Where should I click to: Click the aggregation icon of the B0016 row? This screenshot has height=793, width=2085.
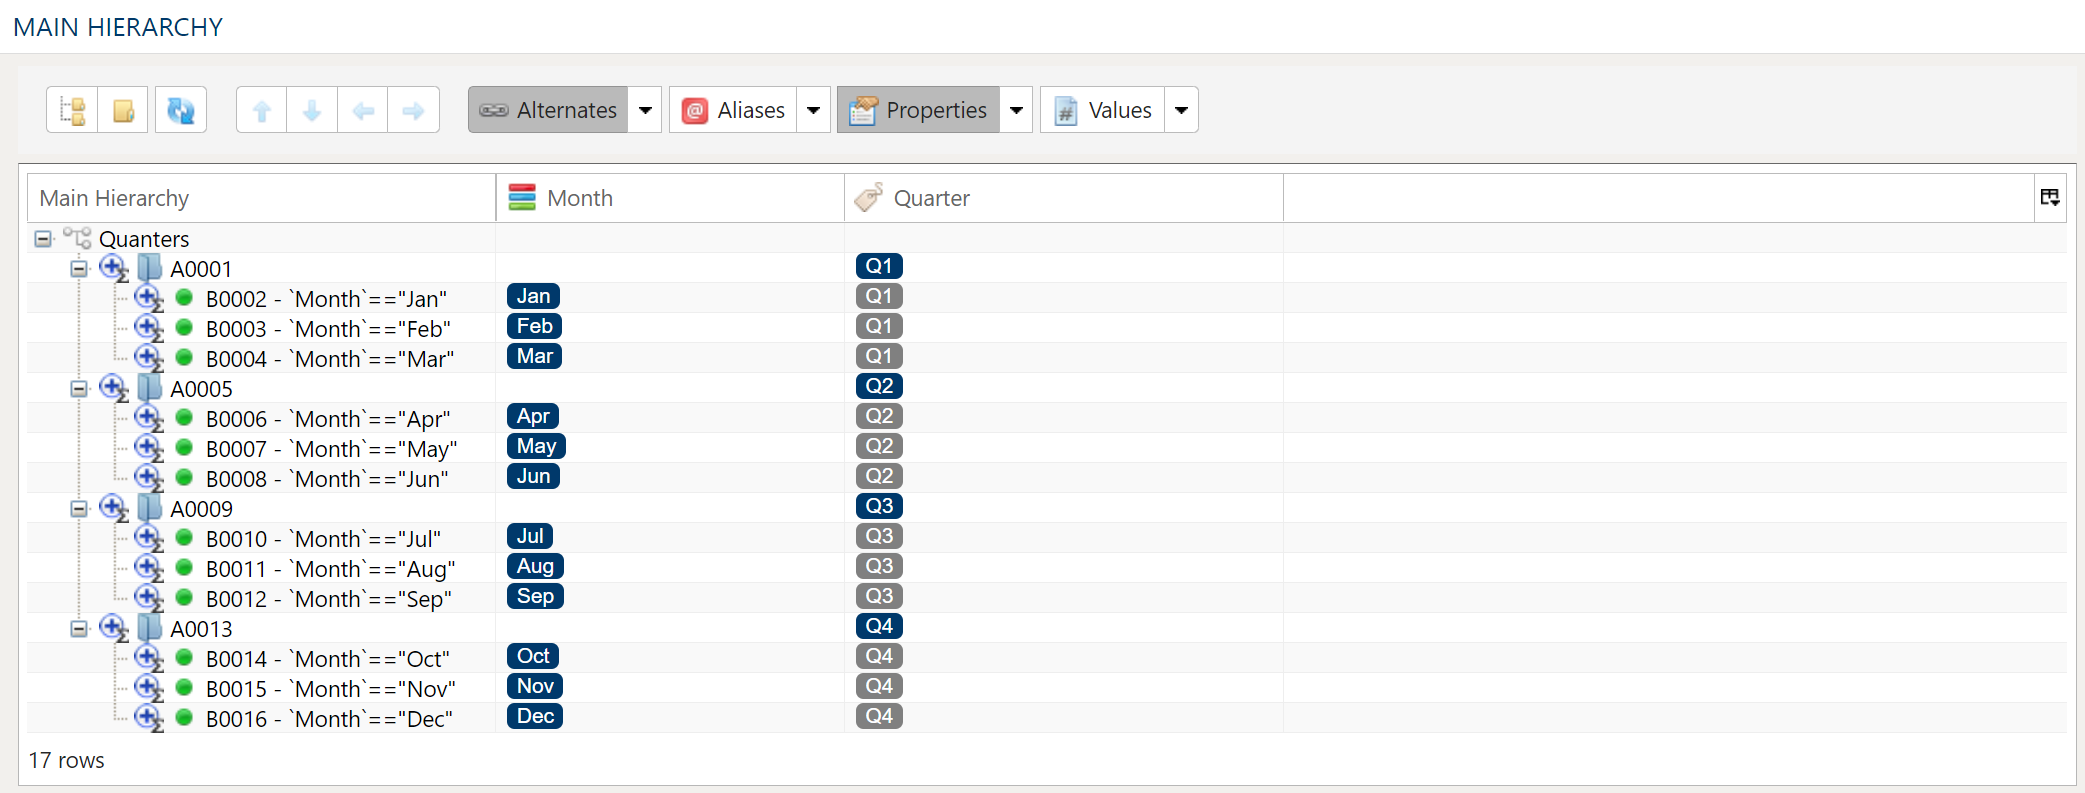click(x=149, y=718)
